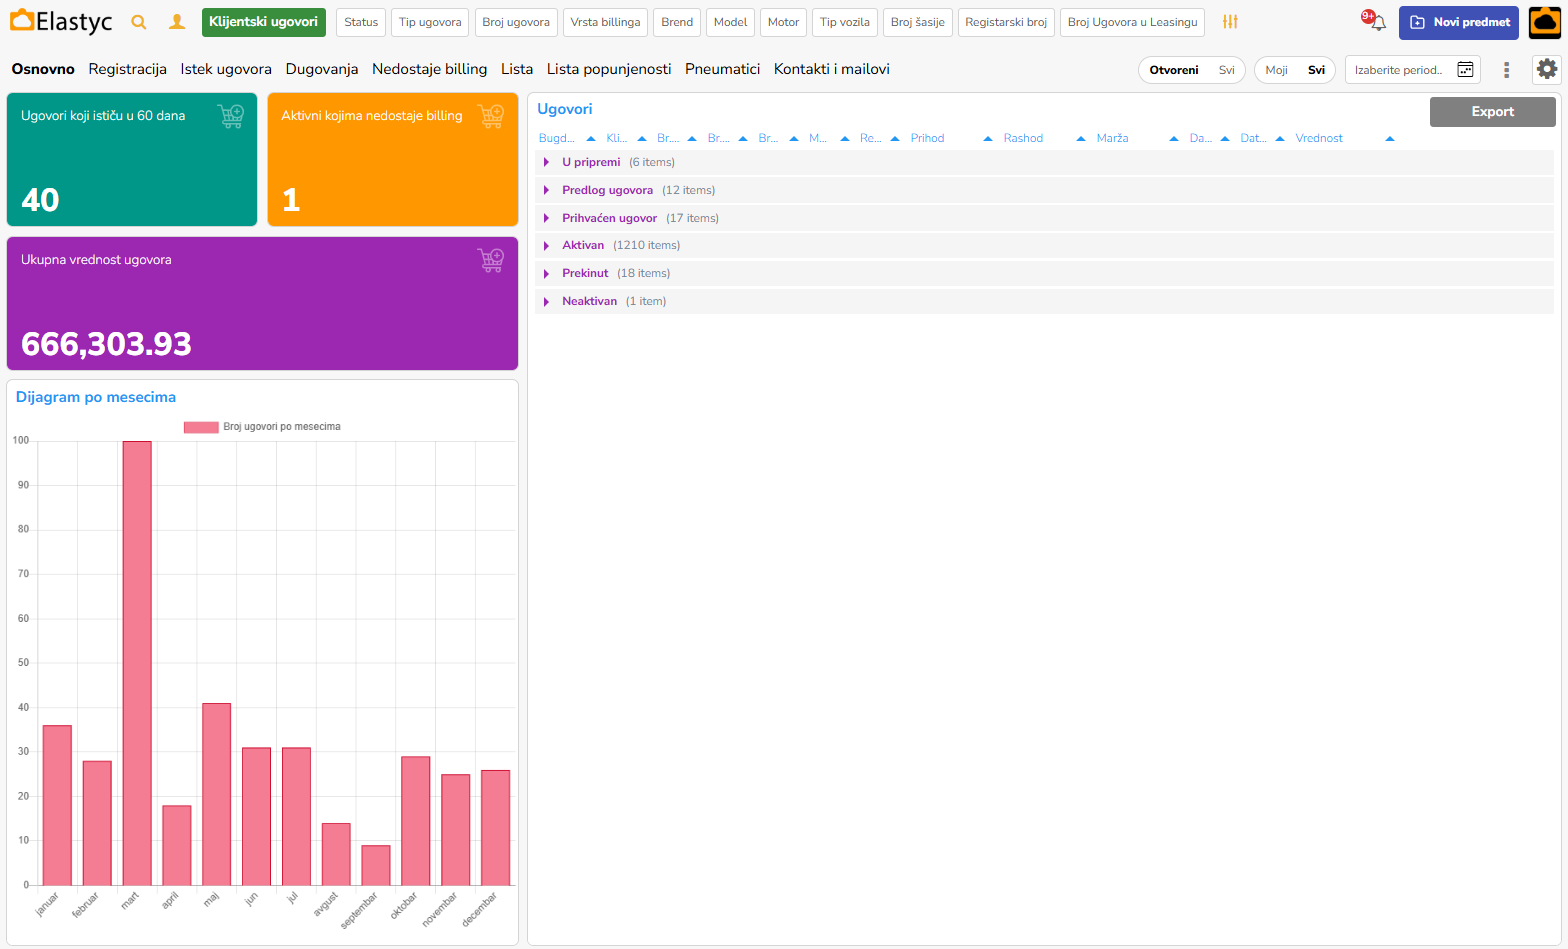Open the search magnifier icon
The height and width of the screenshot is (949, 1568).
(139, 22)
